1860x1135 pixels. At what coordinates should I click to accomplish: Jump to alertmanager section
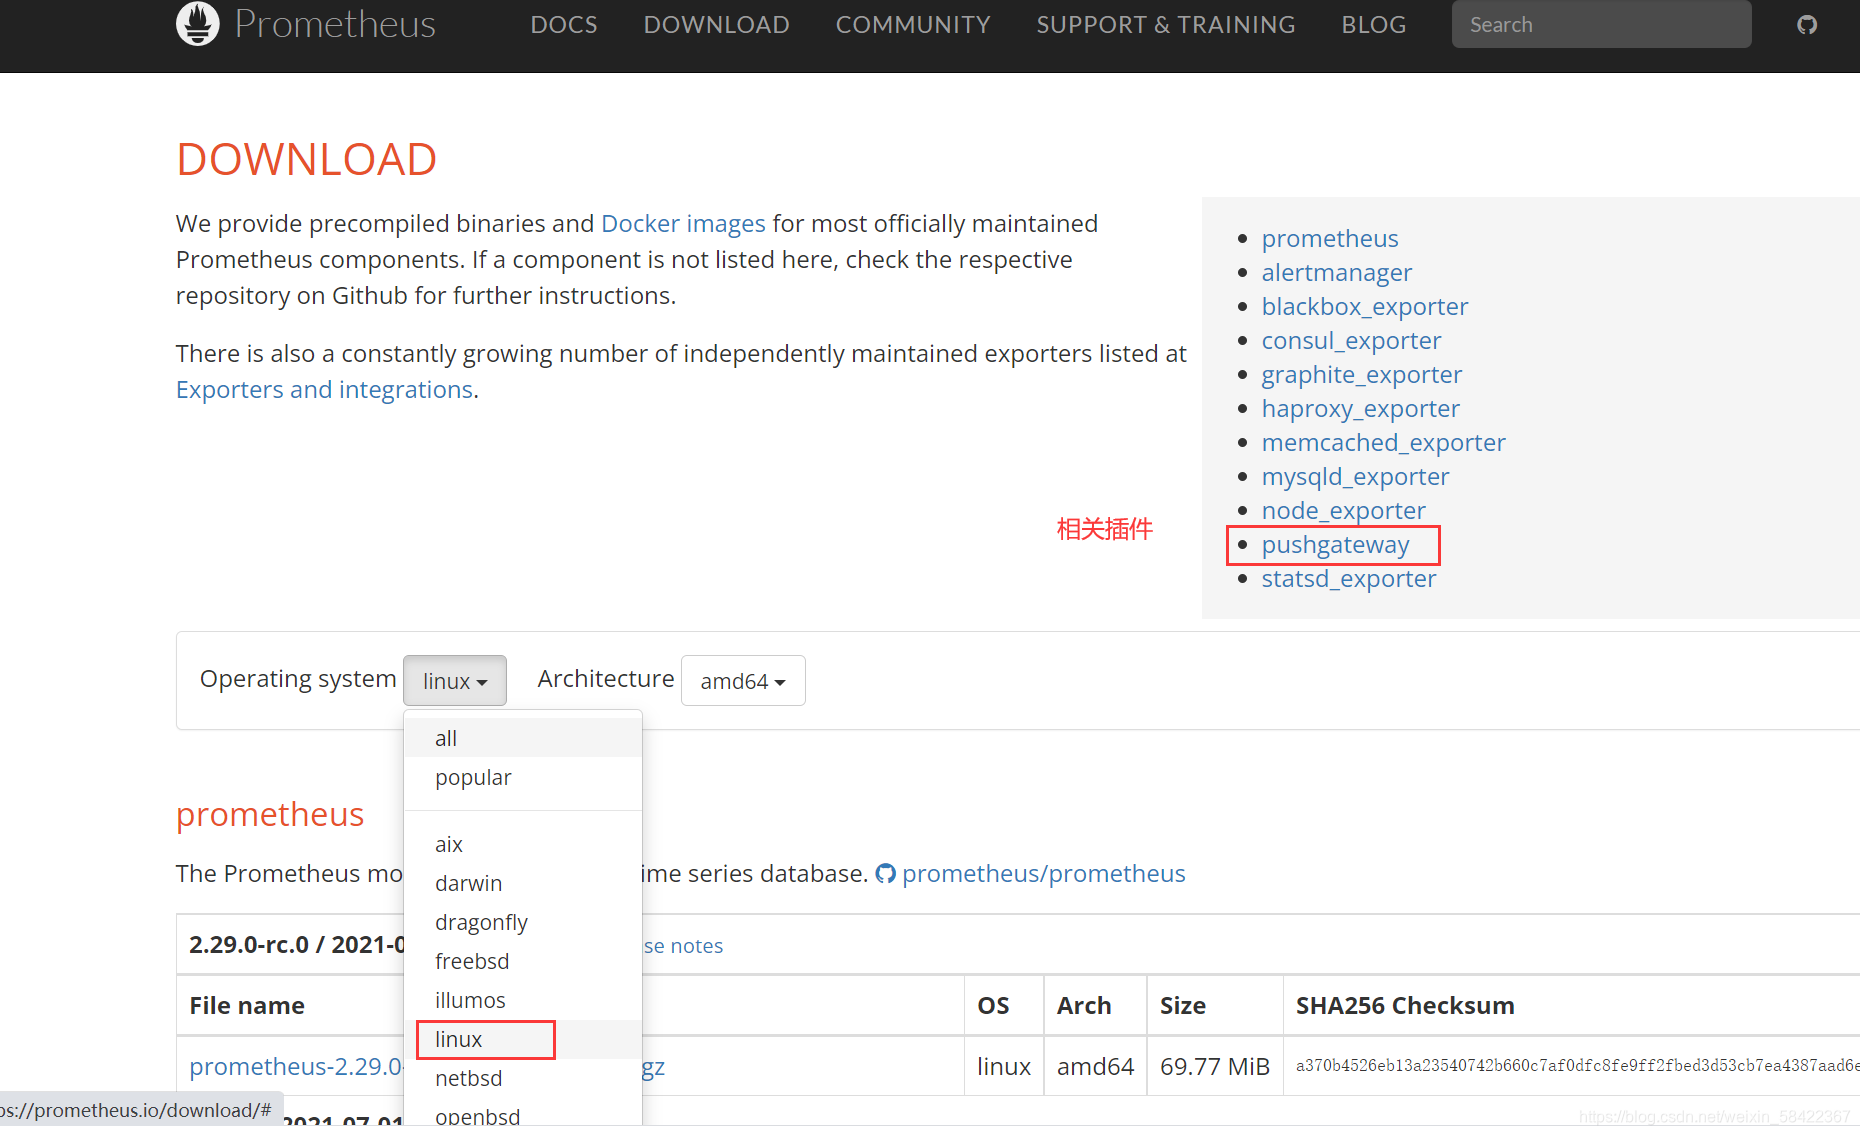[1337, 272]
